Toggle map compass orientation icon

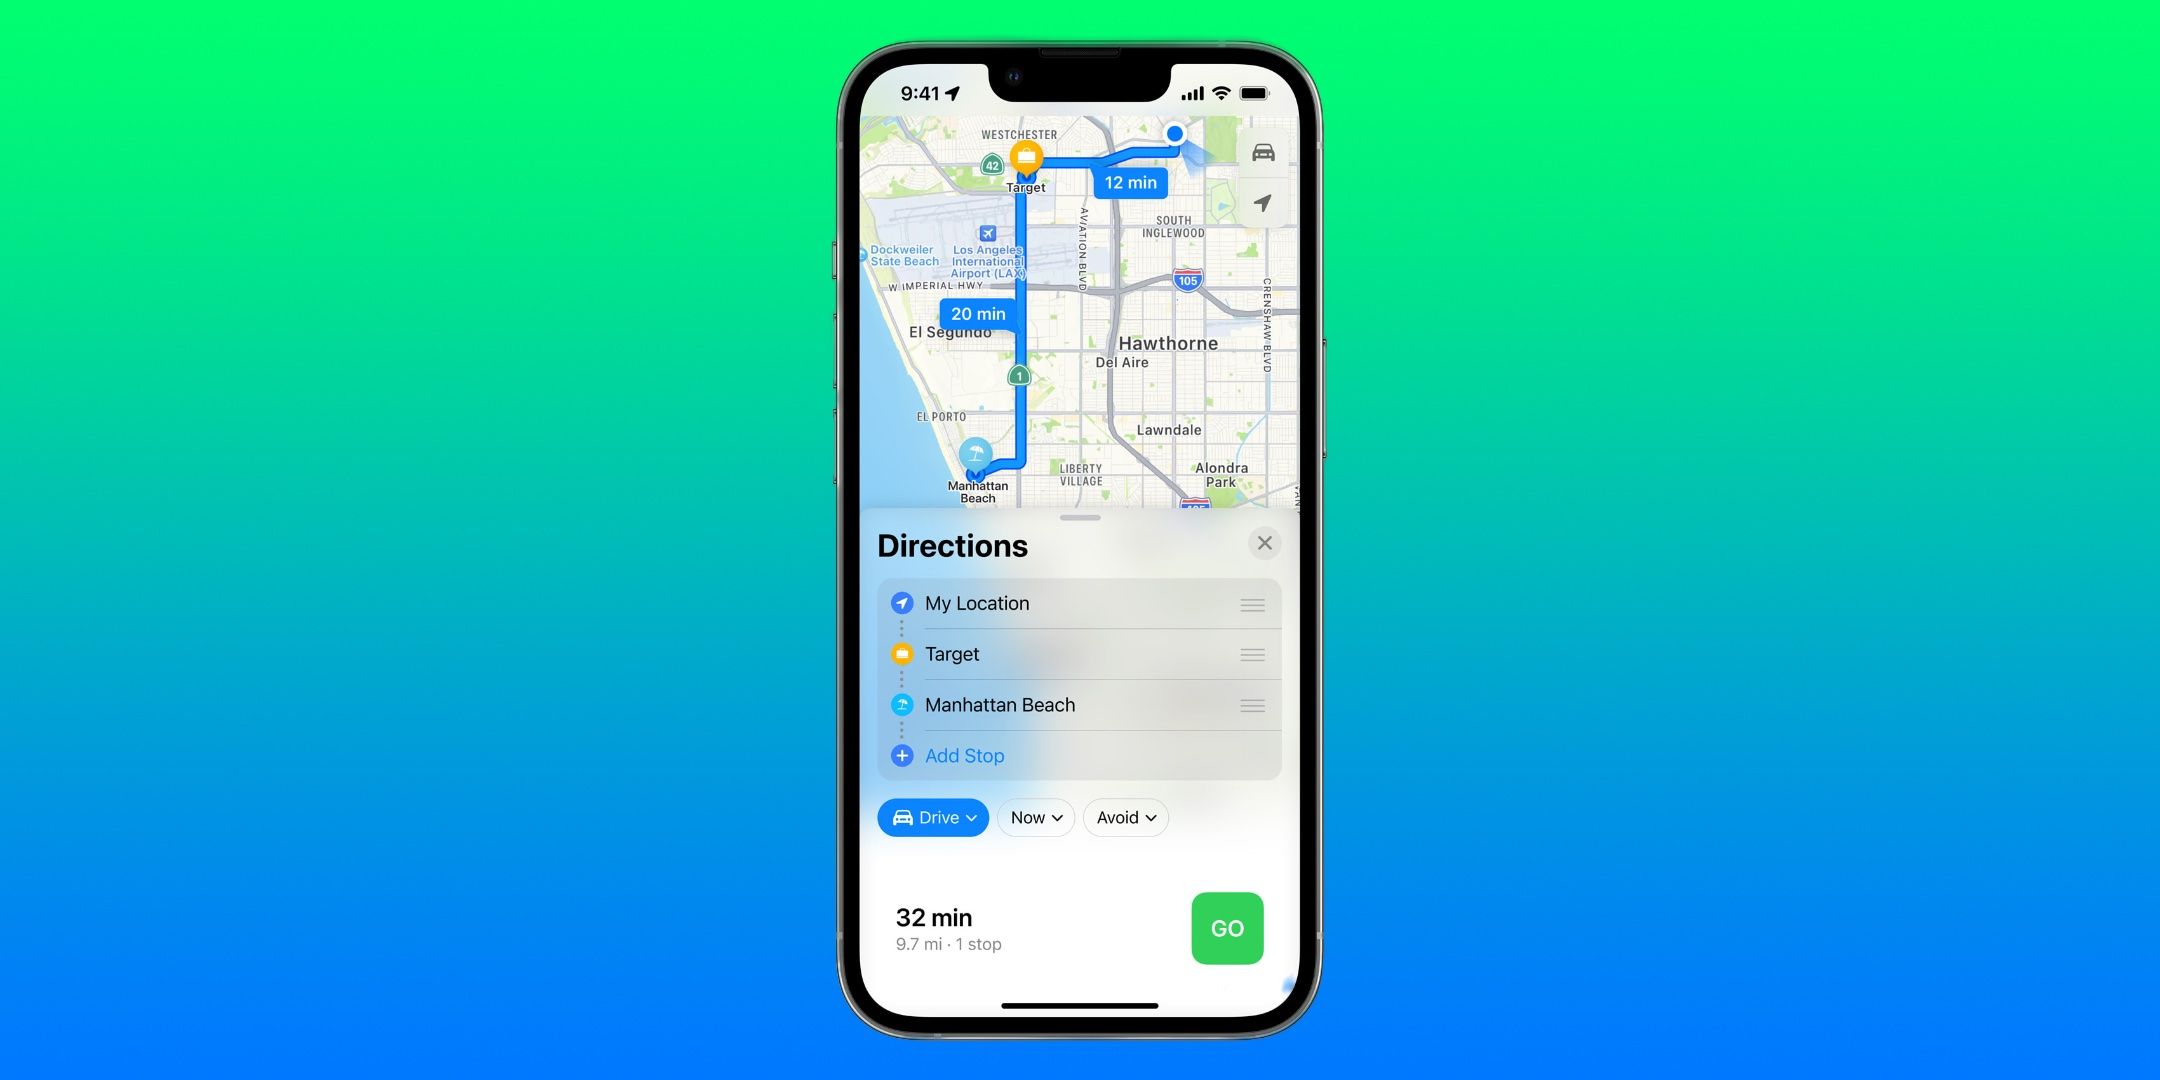(x=1262, y=208)
